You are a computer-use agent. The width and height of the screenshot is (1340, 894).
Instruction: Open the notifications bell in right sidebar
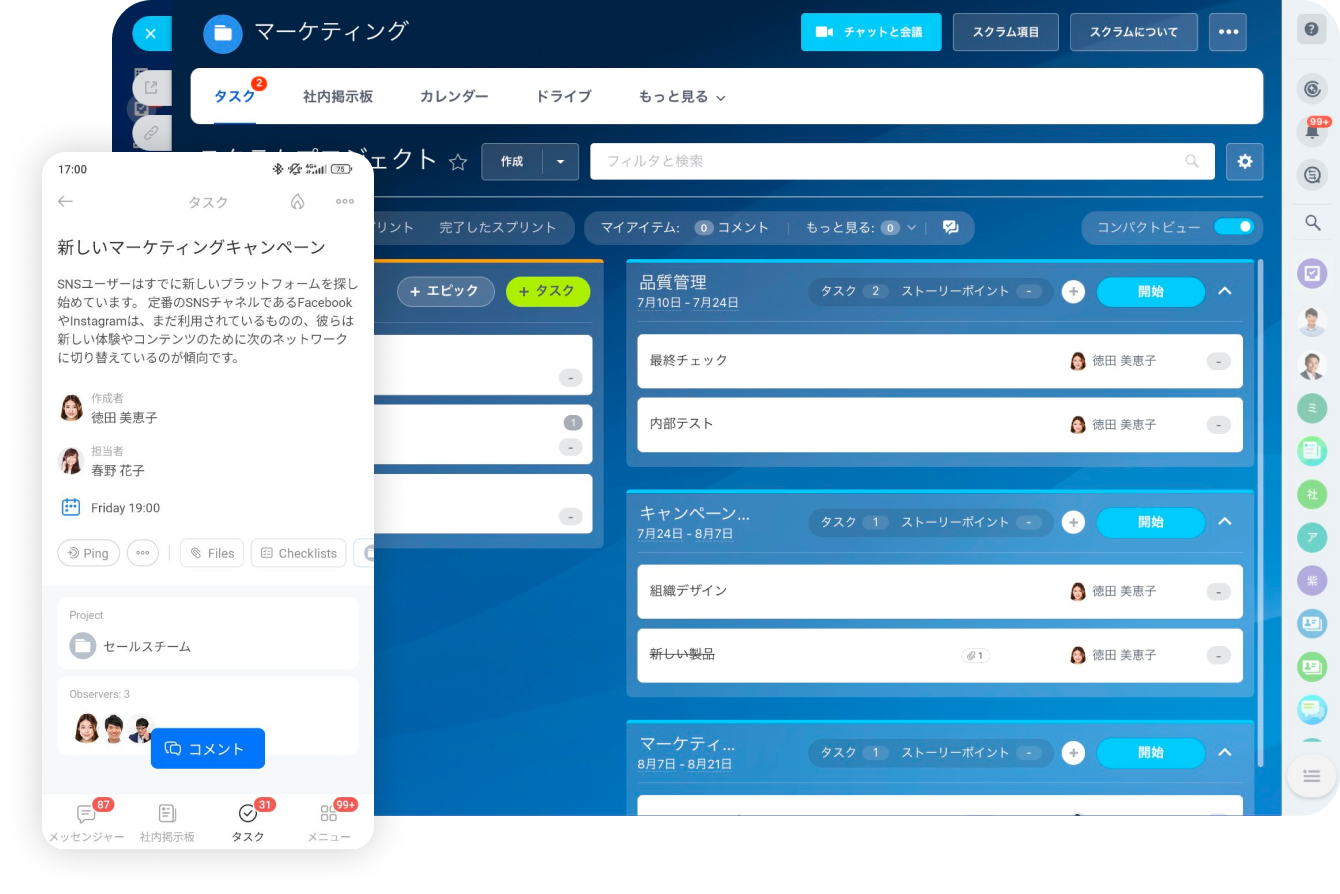click(x=1312, y=131)
